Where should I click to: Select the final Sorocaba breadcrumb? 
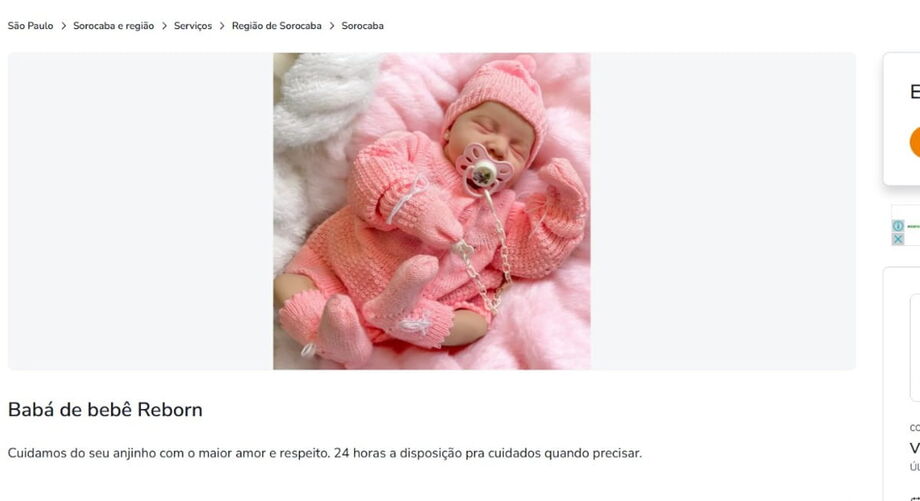(363, 26)
